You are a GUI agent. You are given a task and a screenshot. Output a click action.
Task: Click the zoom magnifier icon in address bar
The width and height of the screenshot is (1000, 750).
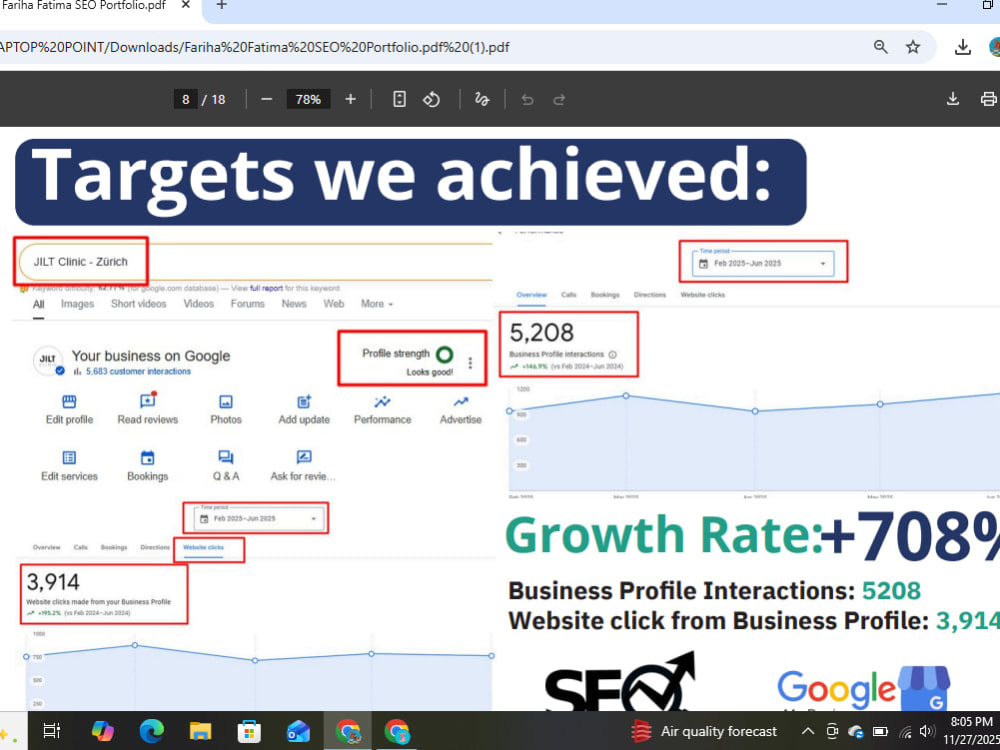tap(881, 47)
